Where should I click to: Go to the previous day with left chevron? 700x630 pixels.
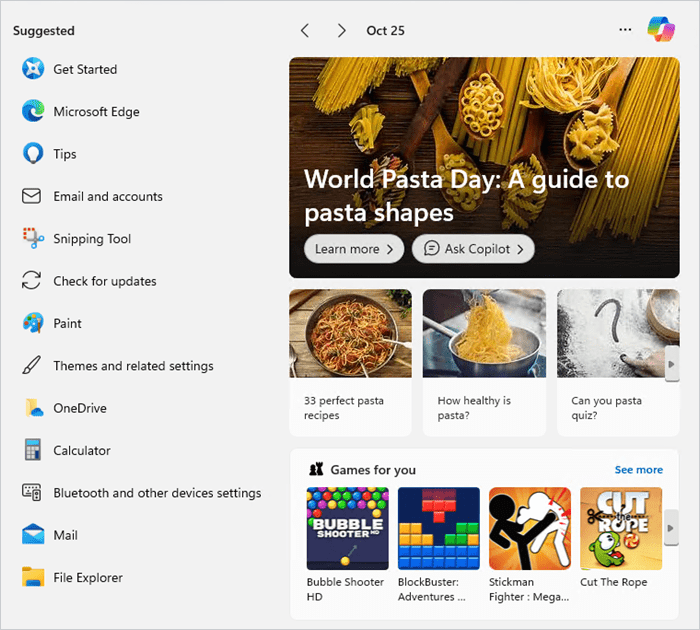click(x=305, y=30)
